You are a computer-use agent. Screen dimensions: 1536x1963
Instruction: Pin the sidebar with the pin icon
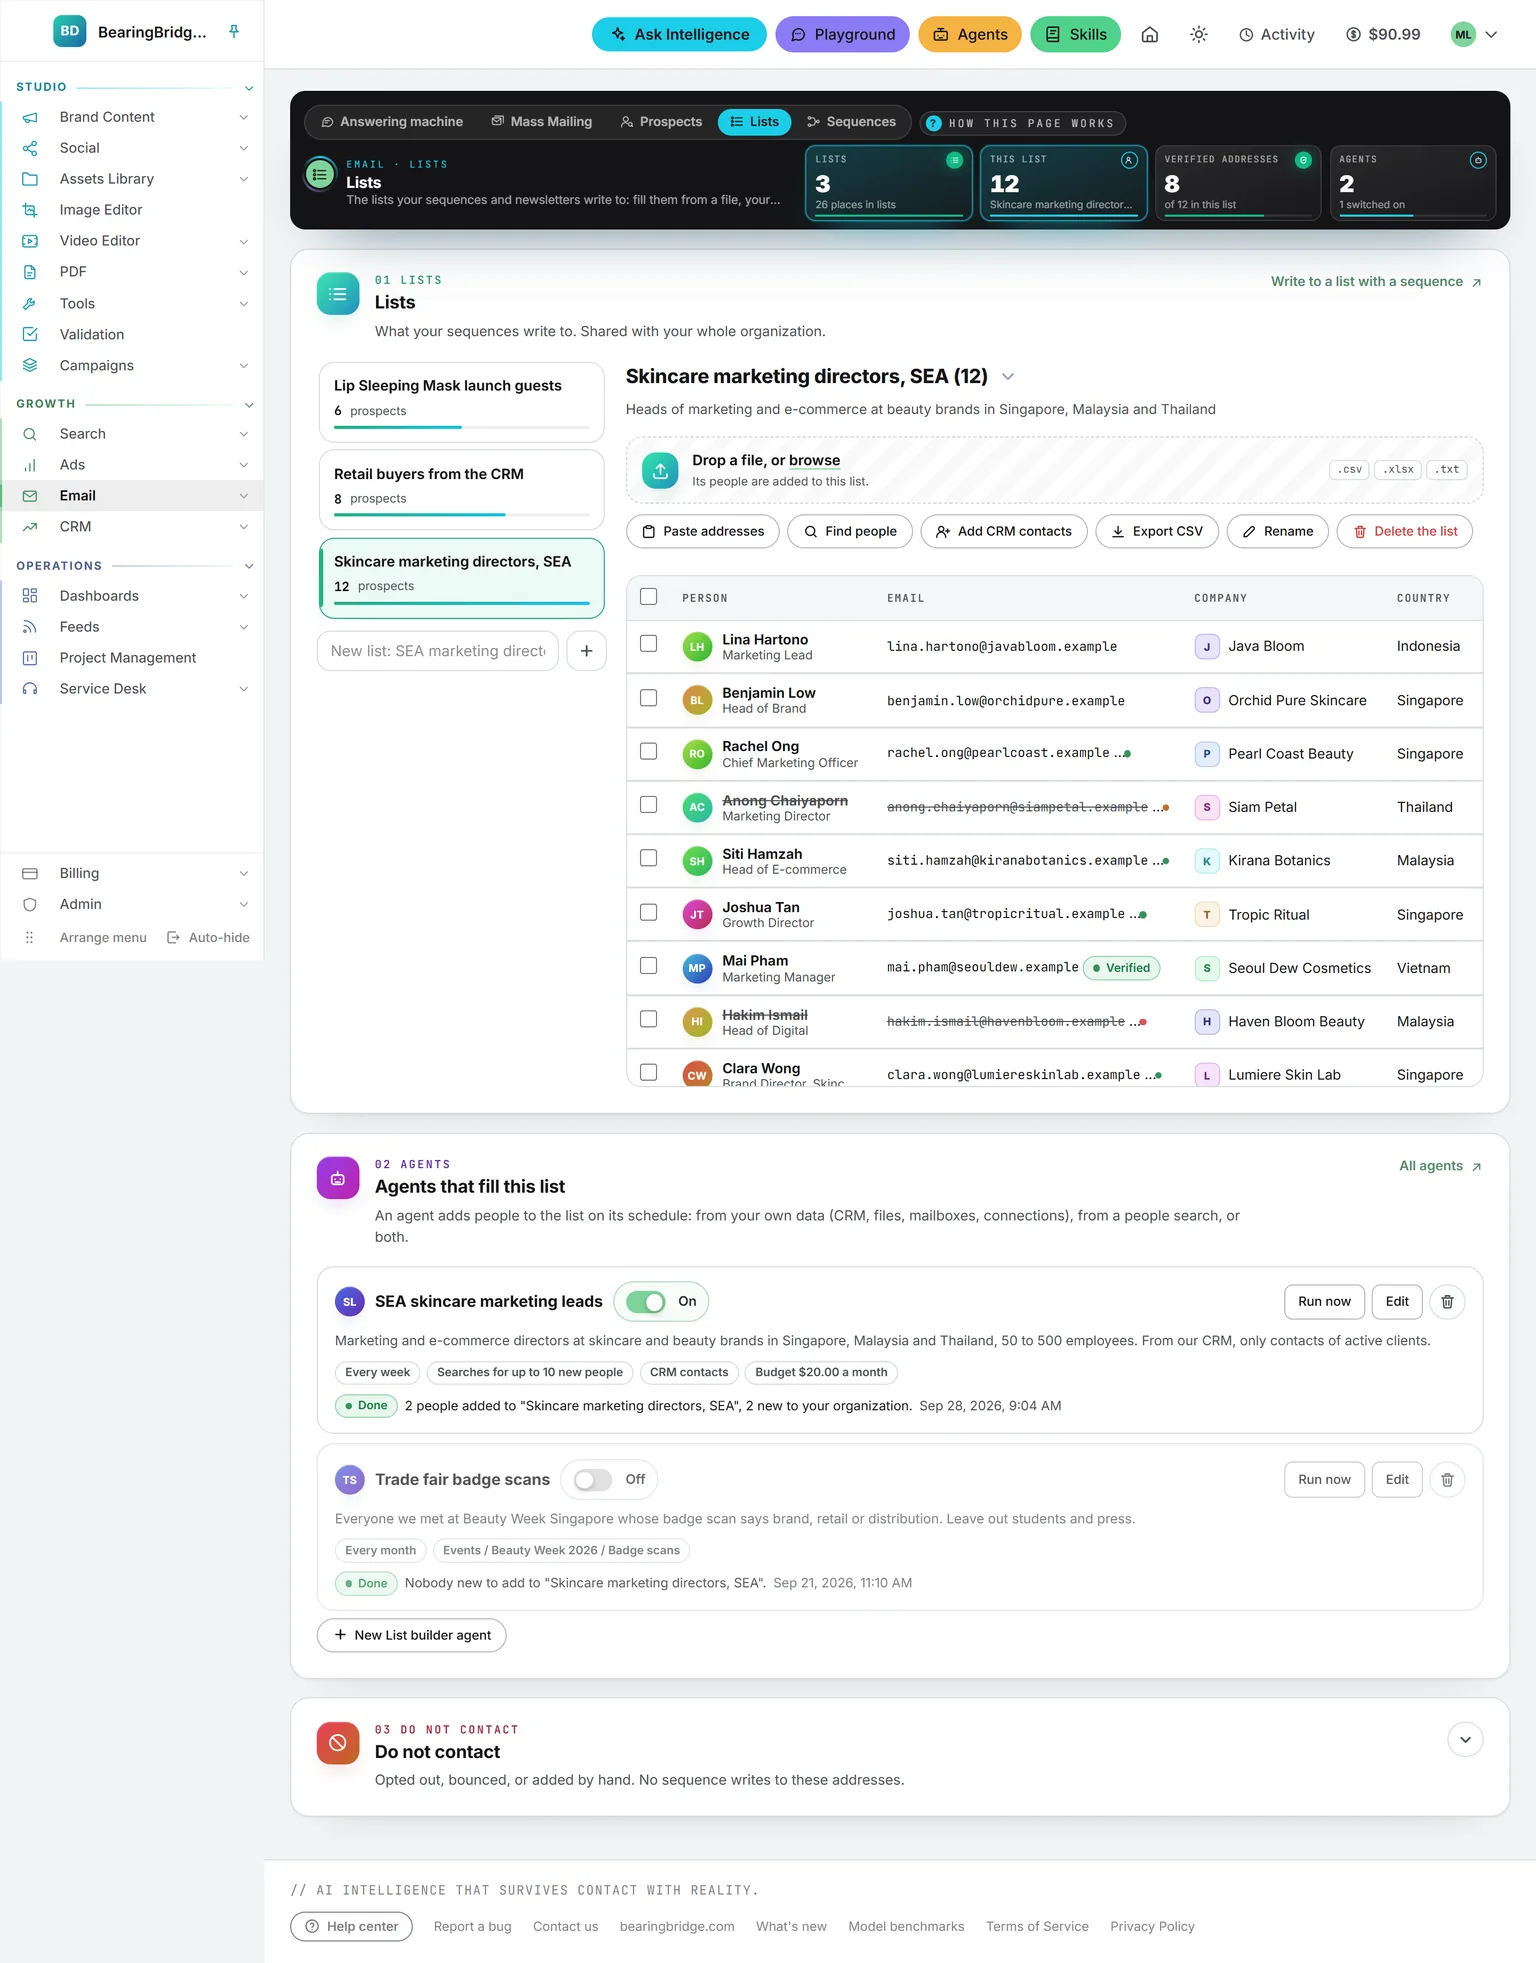(x=234, y=32)
